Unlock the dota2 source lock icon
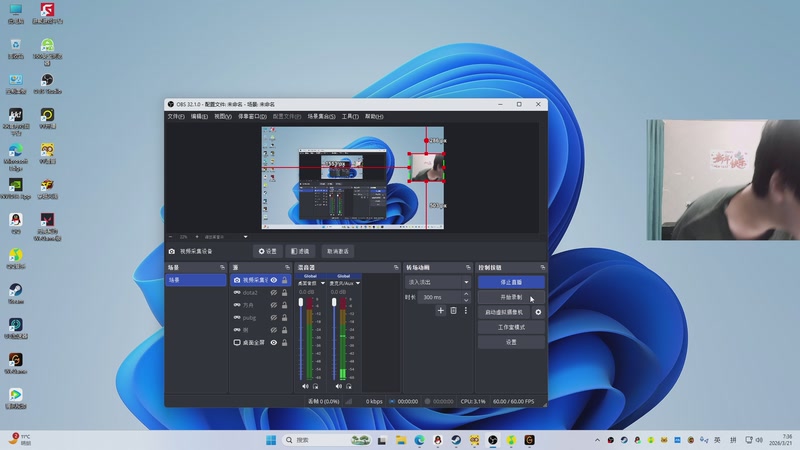Screen dimensions: 800x450 (x=283, y=292)
